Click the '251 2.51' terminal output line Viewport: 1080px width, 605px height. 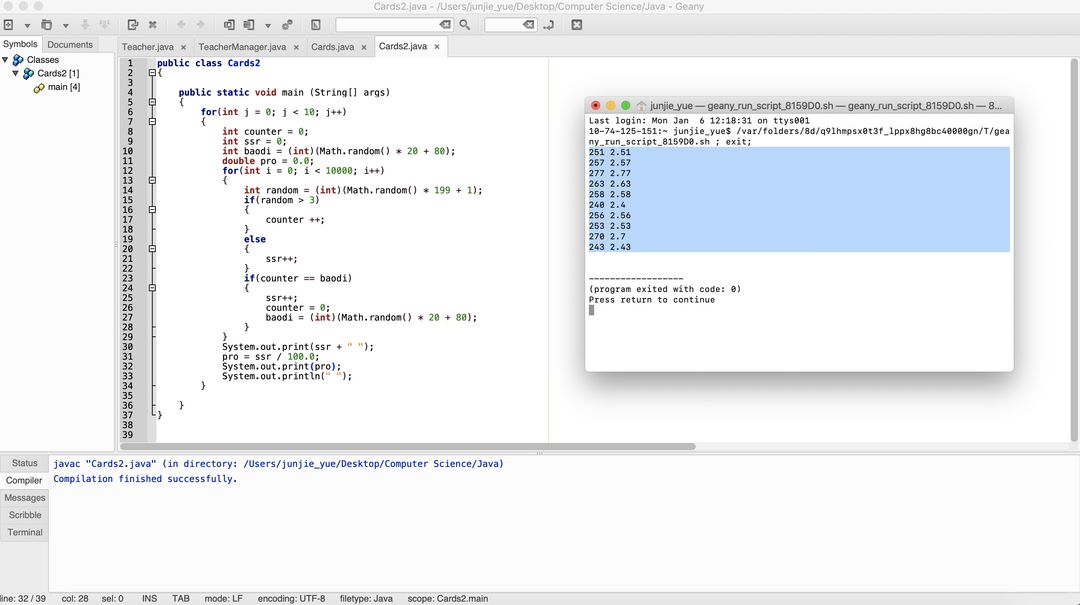(x=610, y=152)
